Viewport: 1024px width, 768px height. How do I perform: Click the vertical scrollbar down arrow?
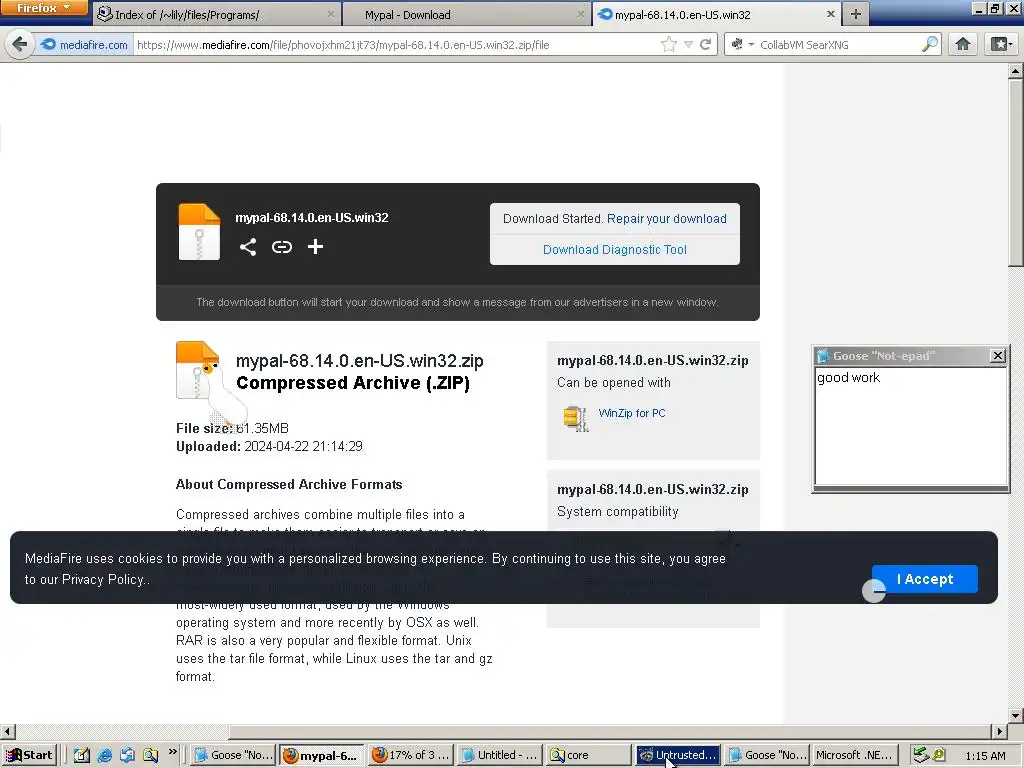click(x=1016, y=716)
